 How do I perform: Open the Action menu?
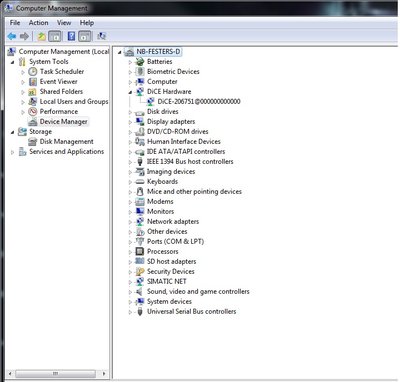click(38, 23)
